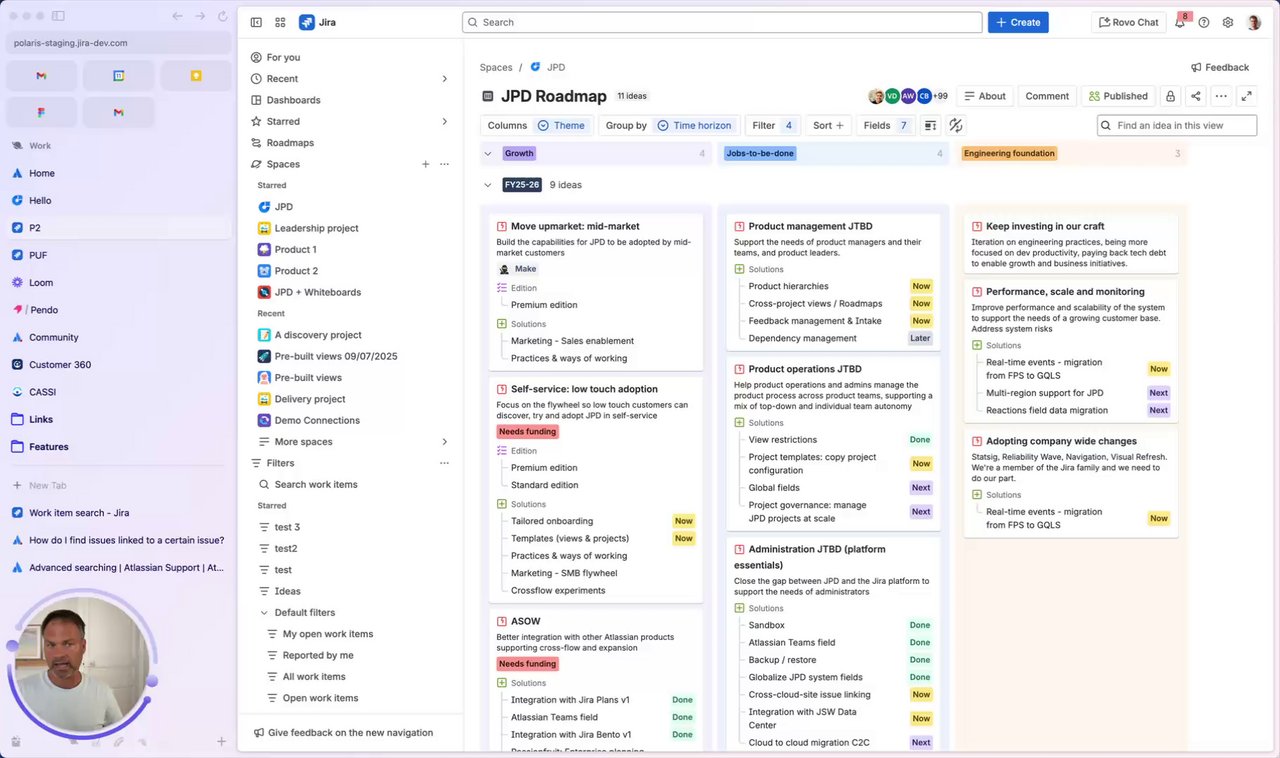Screen dimensions: 1280x758
Task: Open the user profile avatar in top bar
Action: (1254, 22)
